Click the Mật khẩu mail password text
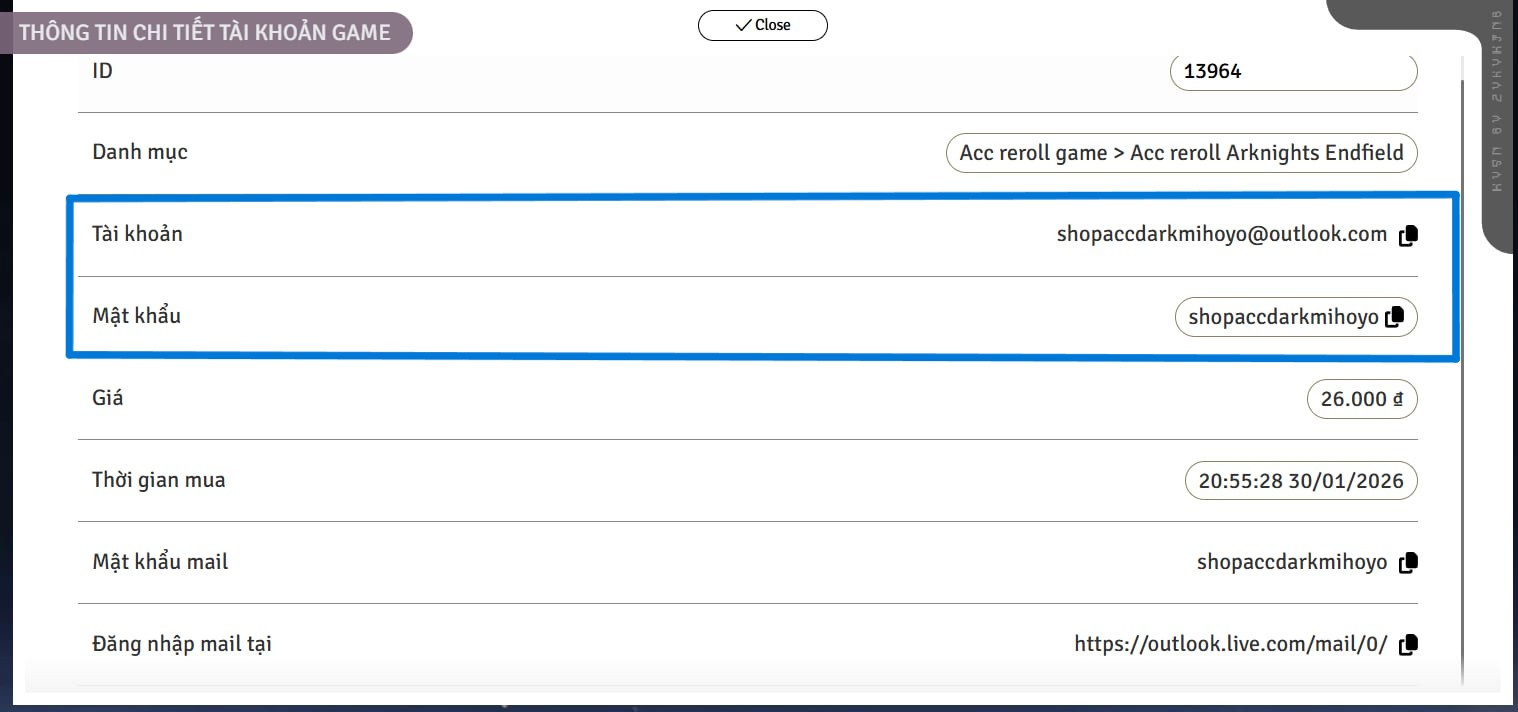1518x712 pixels. tap(1291, 563)
